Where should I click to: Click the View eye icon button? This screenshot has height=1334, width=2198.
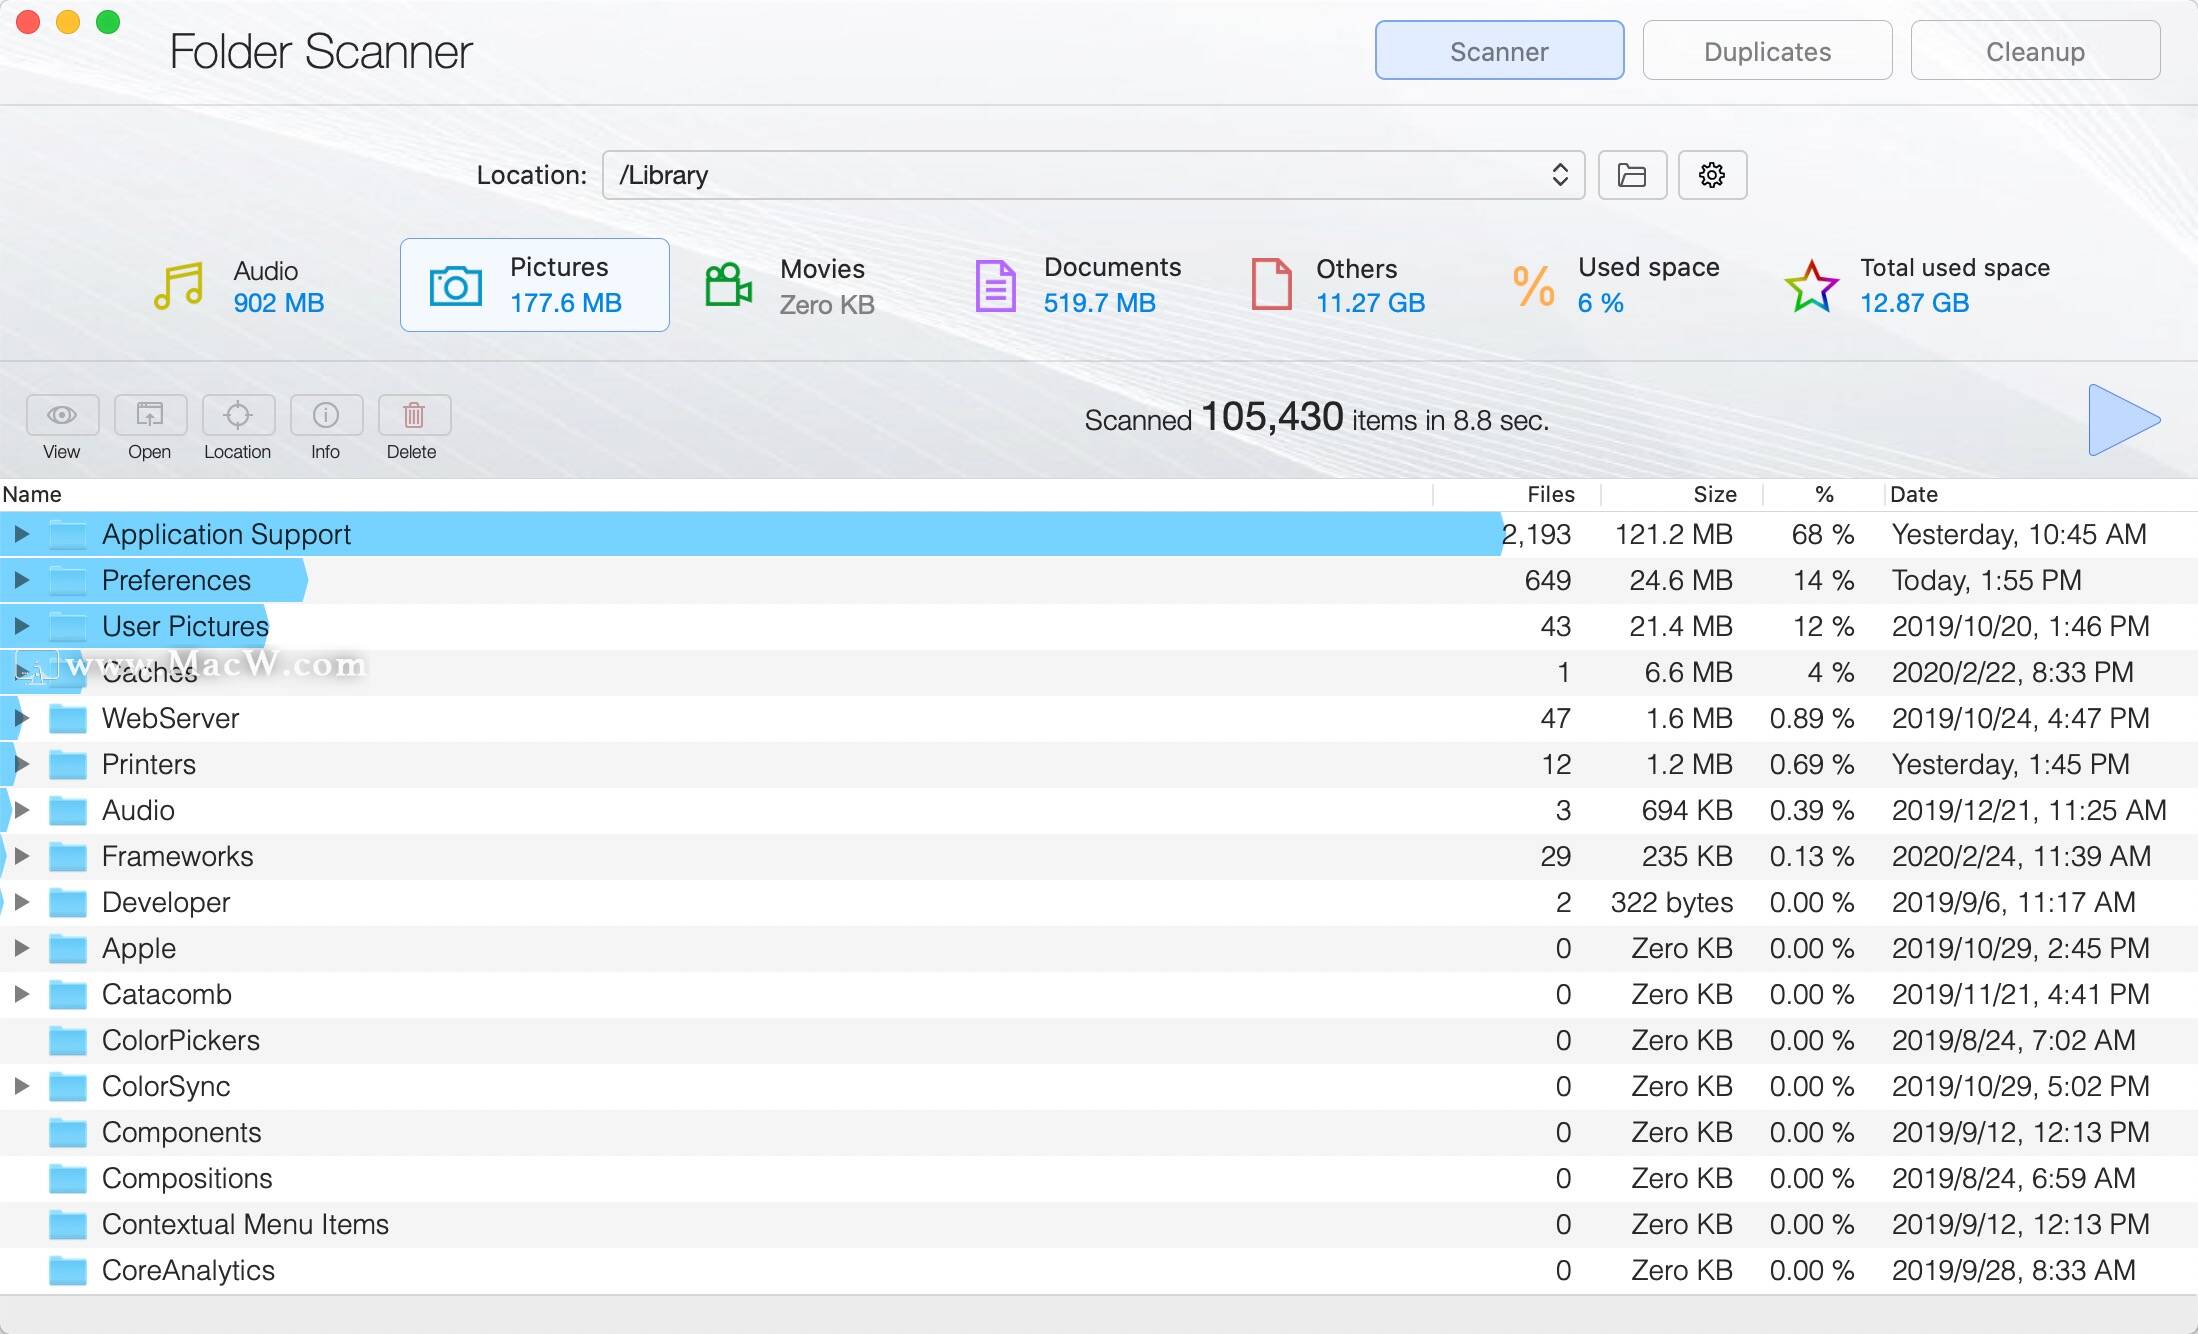tap(62, 415)
